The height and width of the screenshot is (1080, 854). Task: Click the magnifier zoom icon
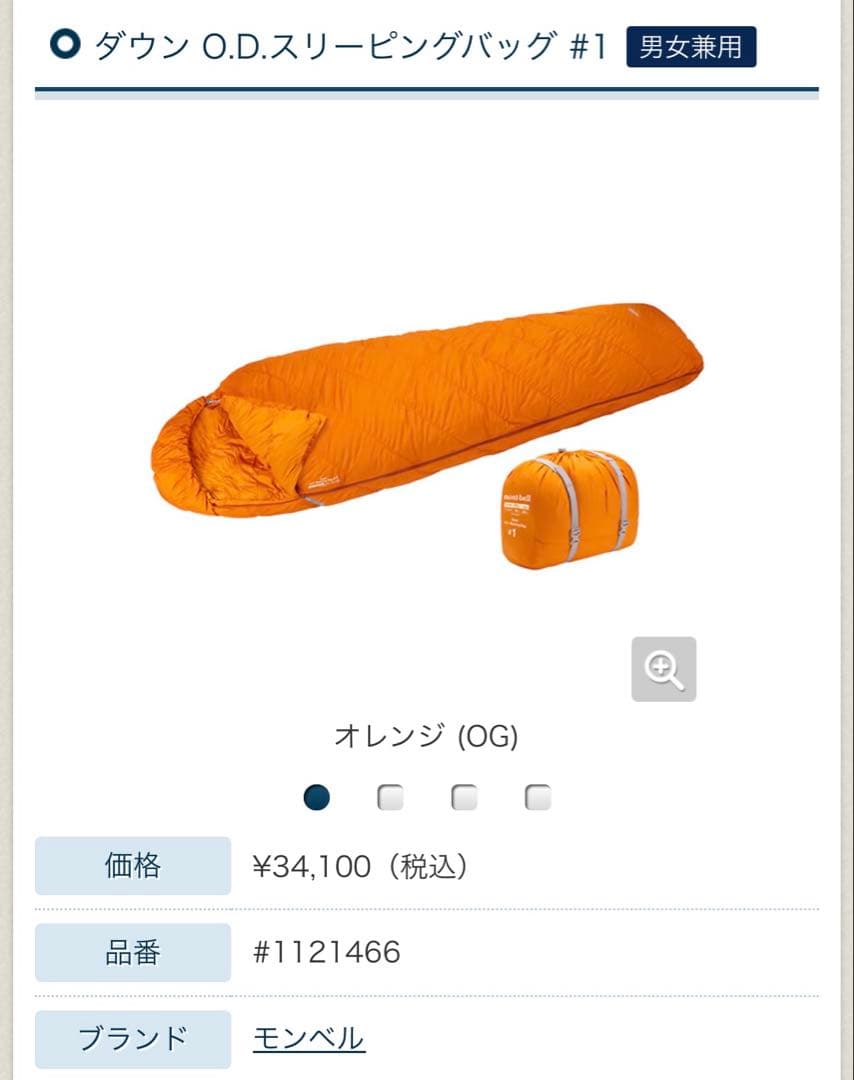click(x=663, y=669)
